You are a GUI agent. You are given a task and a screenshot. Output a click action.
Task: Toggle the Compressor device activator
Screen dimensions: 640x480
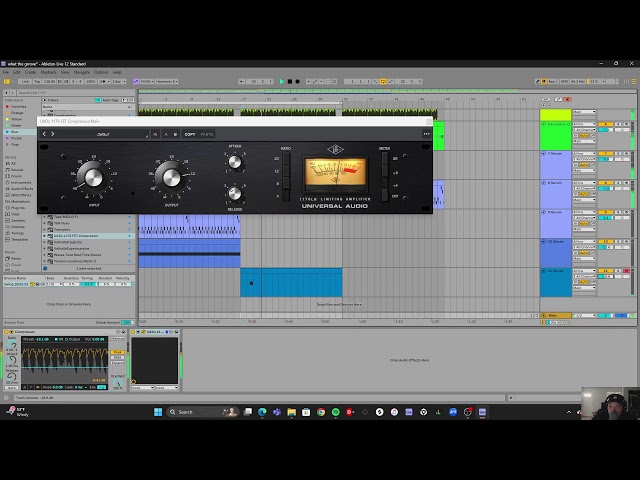click(x=7, y=332)
